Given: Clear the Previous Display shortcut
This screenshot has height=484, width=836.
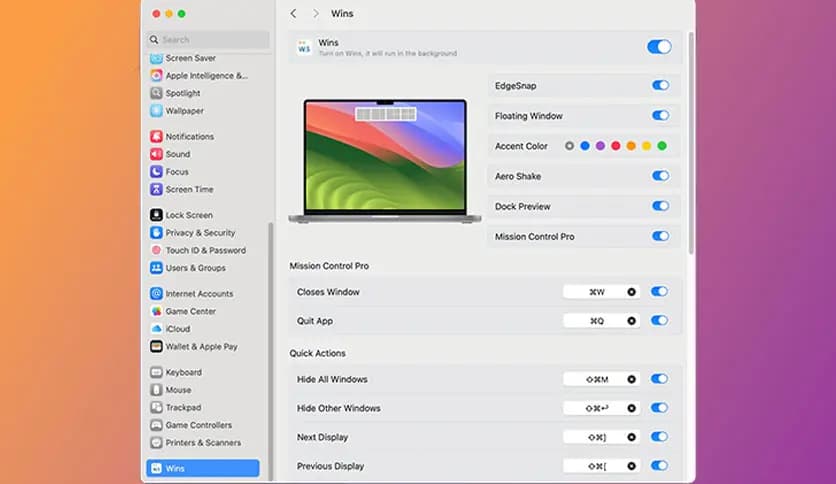Looking at the screenshot, I should coord(631,466).
